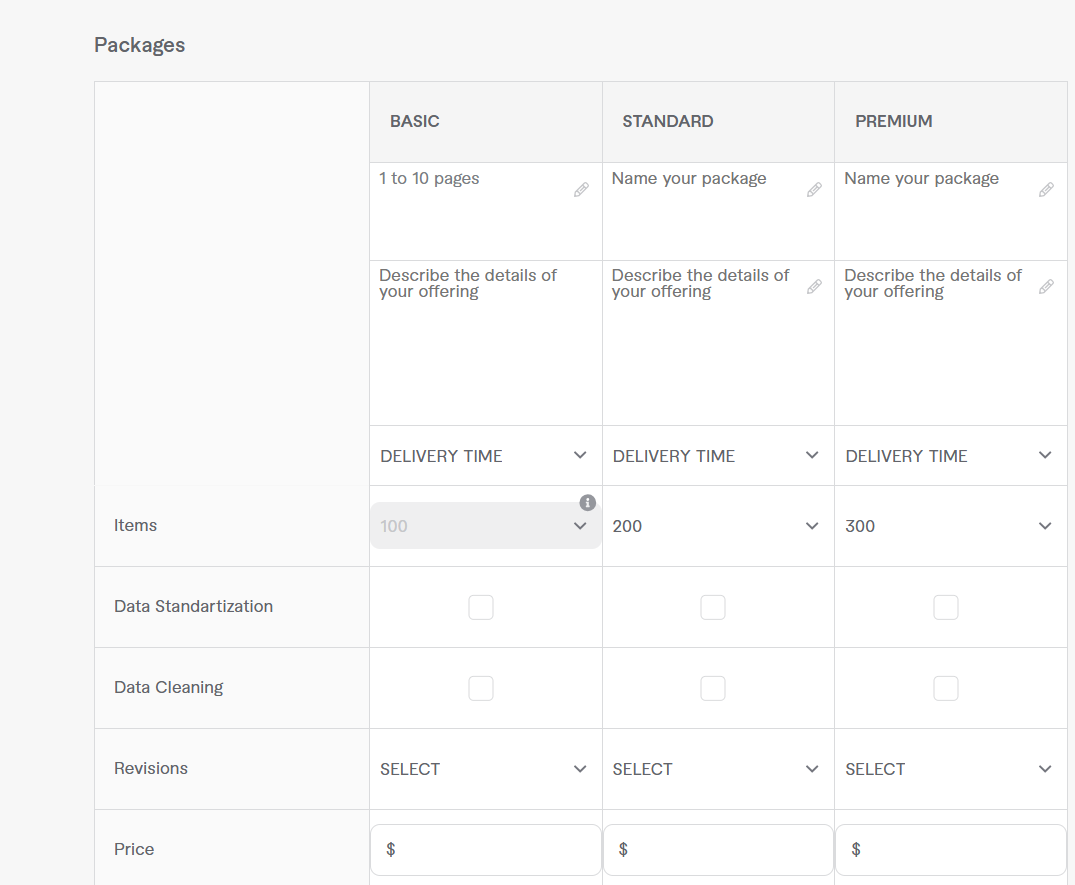Select Revisions dropdown for Basic package
The image size is (1075, 885).
pos(485,769)
